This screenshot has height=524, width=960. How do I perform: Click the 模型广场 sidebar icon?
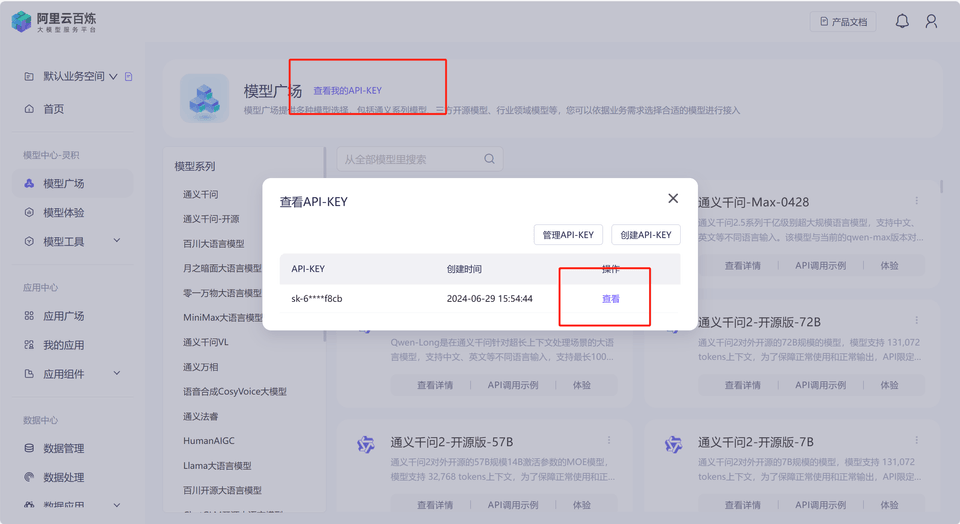click(29, 184)
